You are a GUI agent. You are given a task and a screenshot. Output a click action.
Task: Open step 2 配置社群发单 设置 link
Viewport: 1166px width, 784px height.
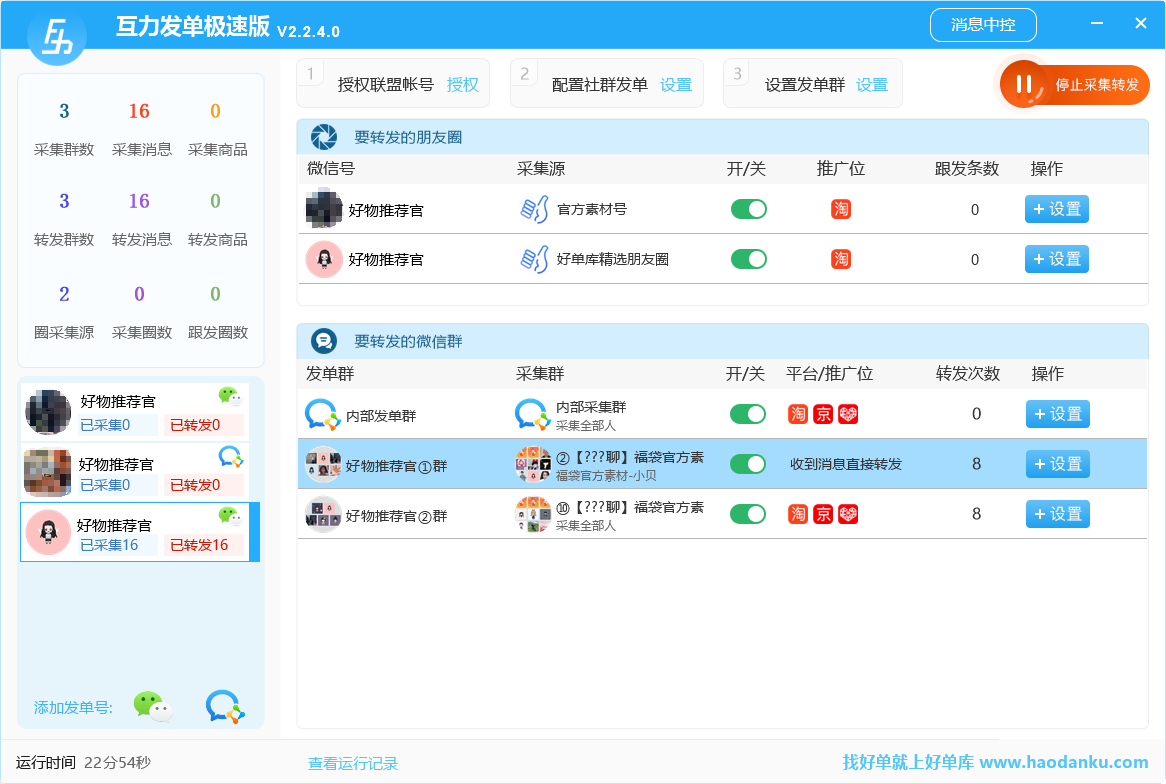point(676,85)
